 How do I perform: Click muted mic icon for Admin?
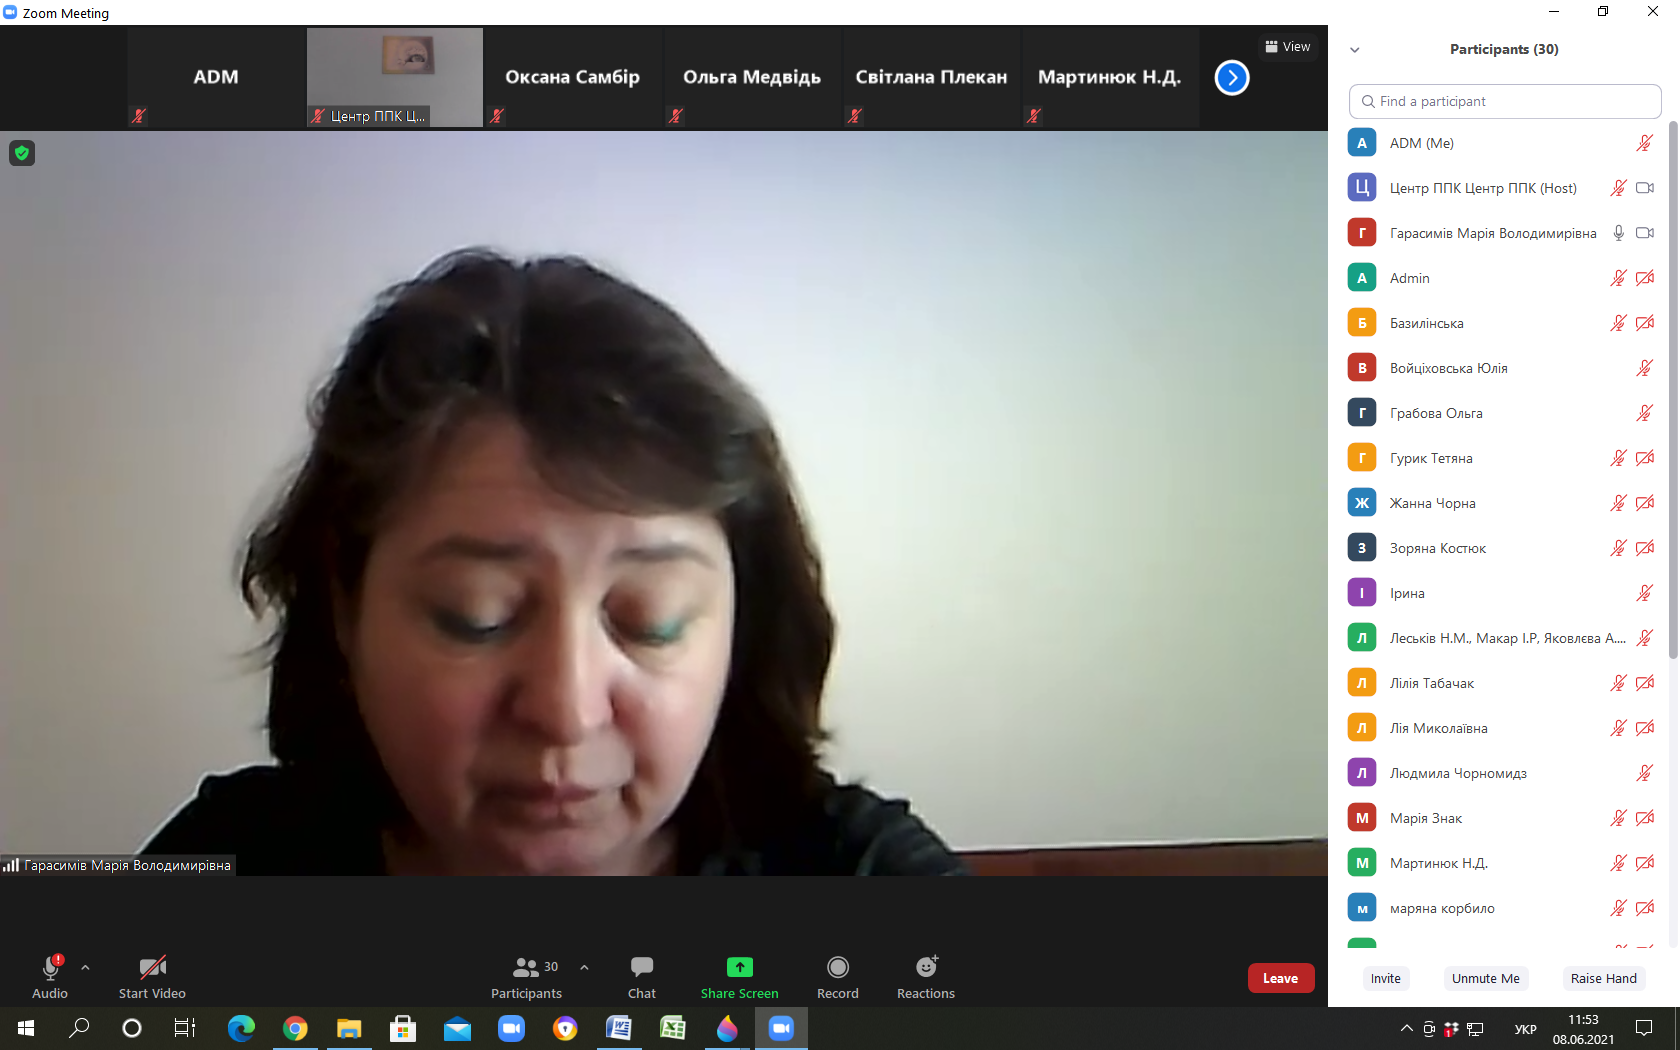[1618, 278]
